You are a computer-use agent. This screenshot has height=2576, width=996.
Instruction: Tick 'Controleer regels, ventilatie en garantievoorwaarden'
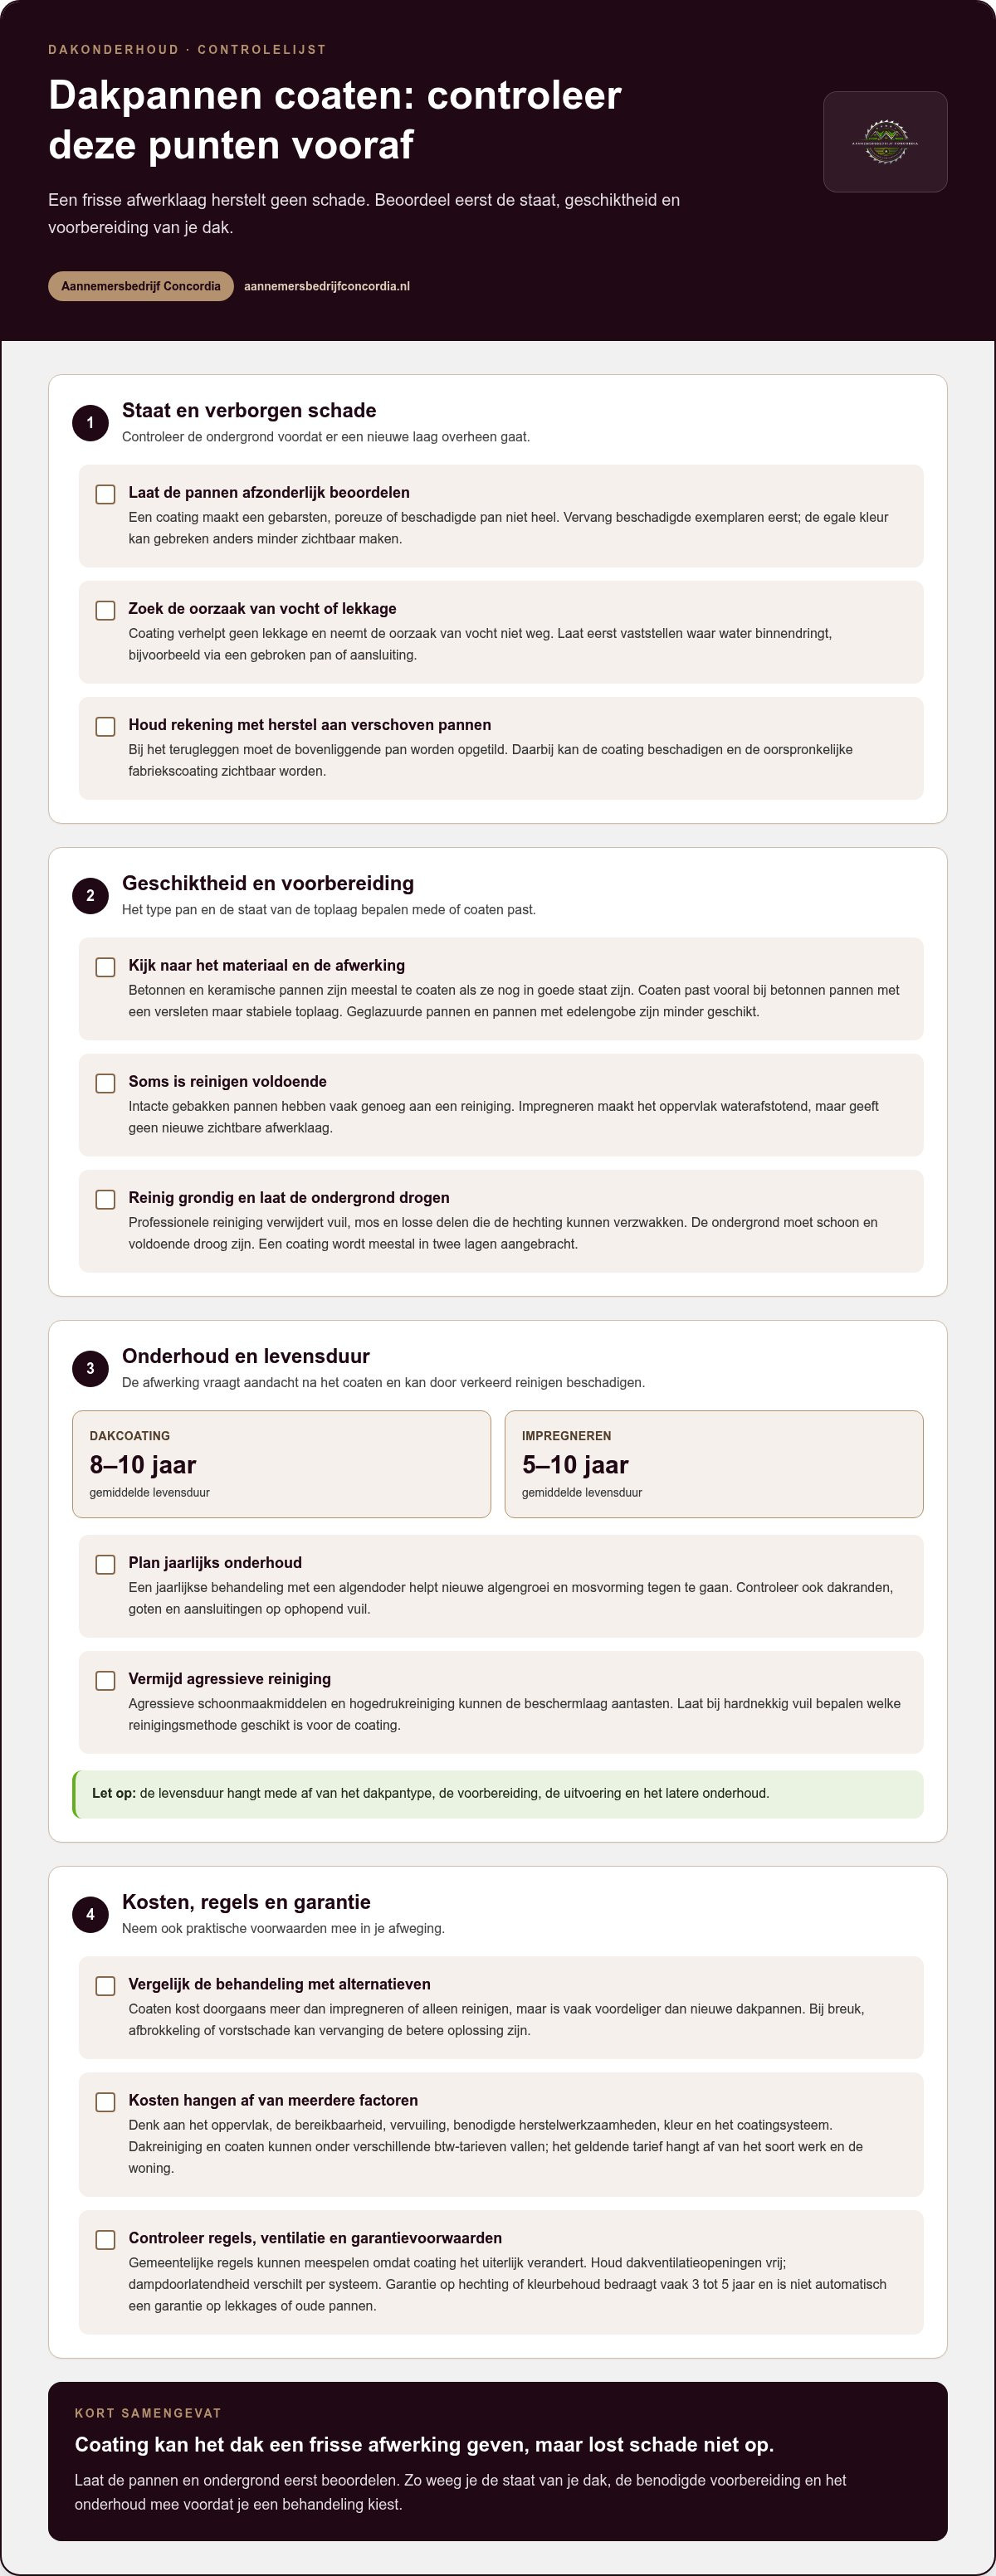[x=105, y=2239]
